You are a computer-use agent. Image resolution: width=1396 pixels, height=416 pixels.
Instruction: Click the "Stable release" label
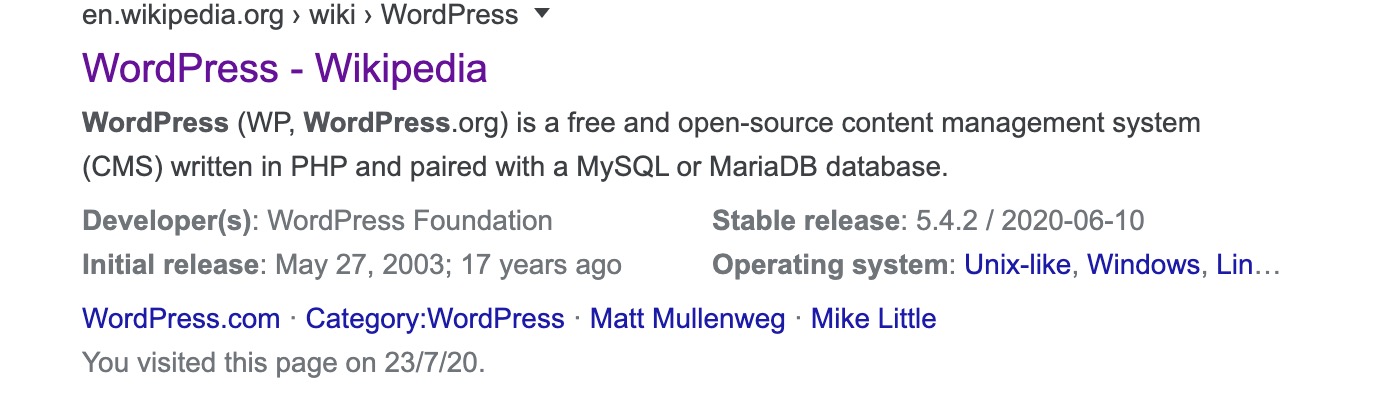click(806, 221)
